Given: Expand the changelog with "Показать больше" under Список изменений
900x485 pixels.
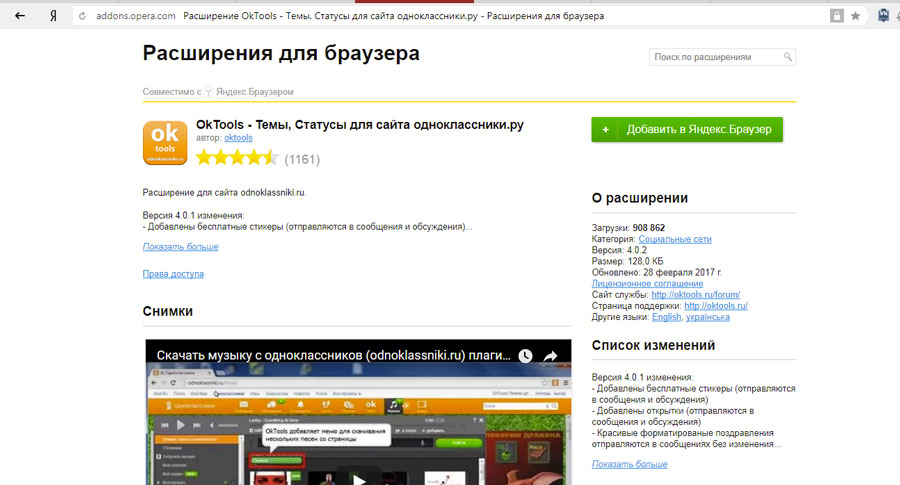Looking at the screenshot, I should point(629,464).
